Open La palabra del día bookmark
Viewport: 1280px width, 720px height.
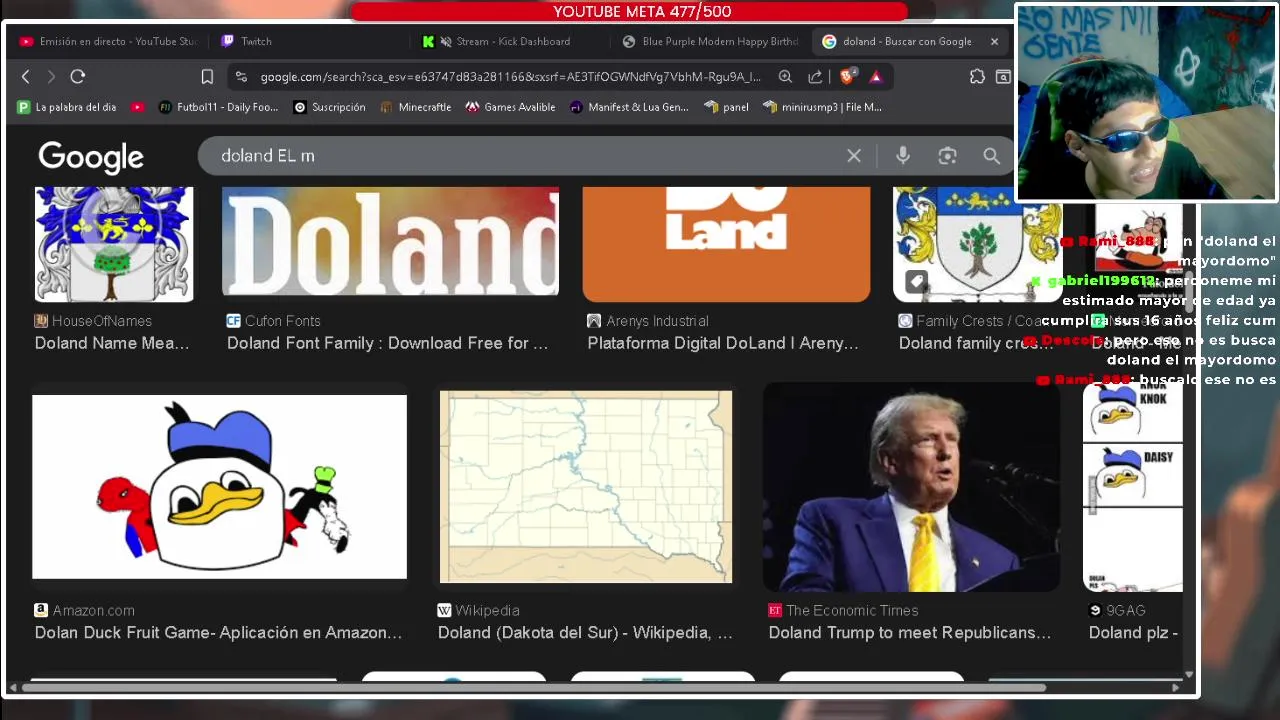tap(66, 107)
